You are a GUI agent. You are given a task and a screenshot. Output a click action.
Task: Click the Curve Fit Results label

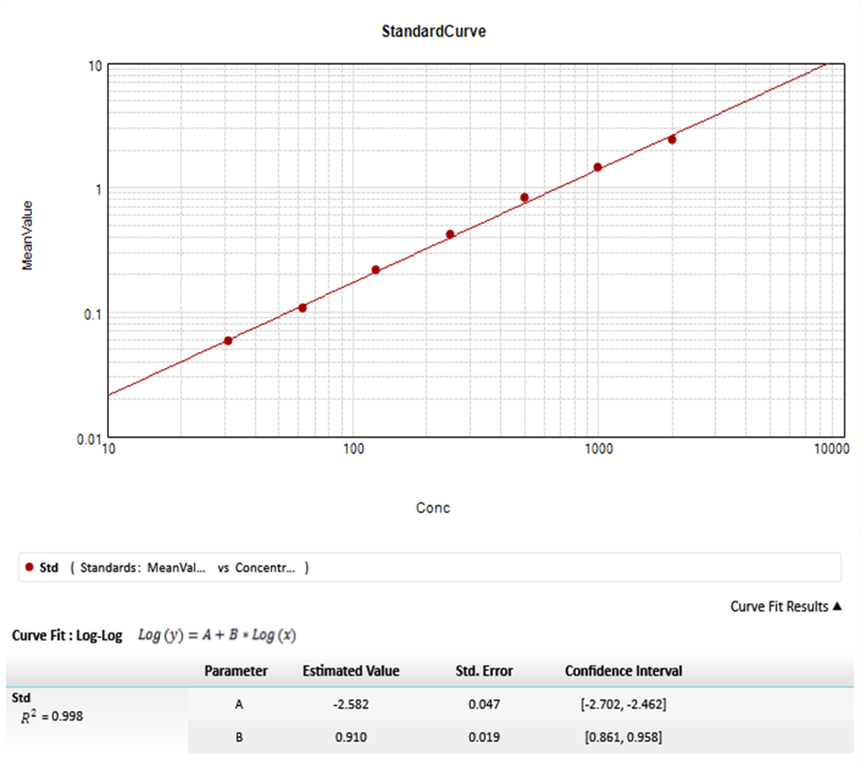(x=779, y=607)
